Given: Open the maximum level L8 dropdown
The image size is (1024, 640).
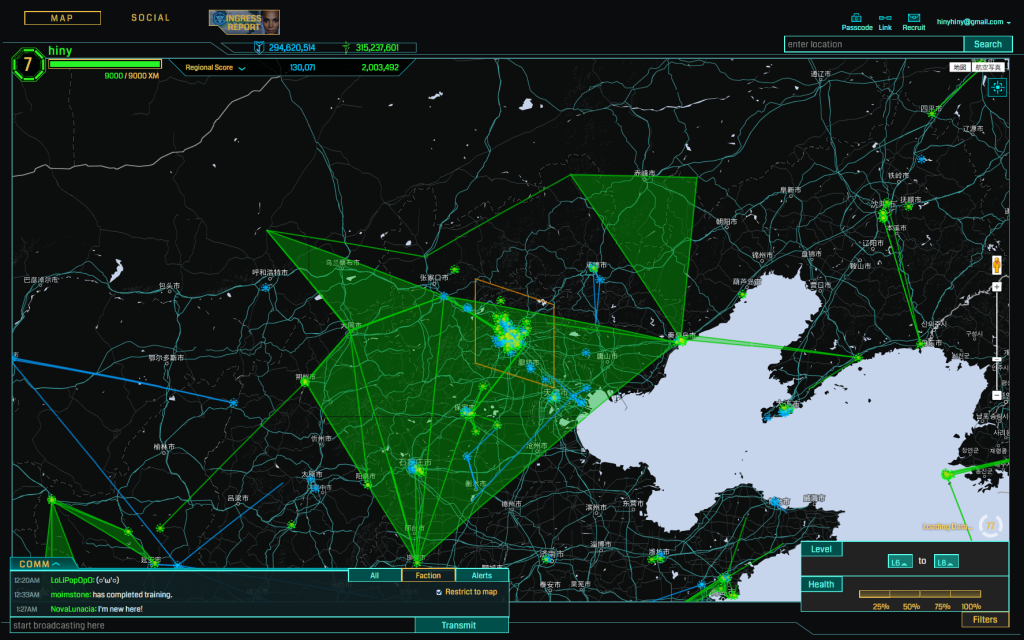Looking at the screenshot, I should click(946, 562).
